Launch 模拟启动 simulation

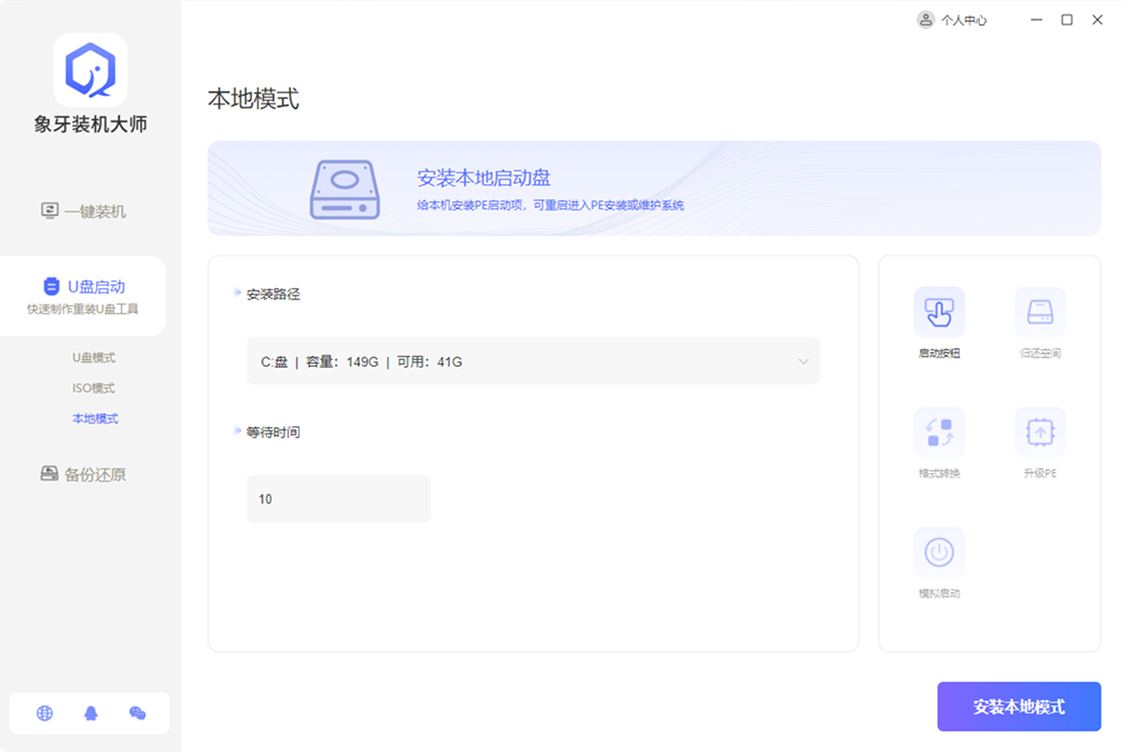tap(938, 553)
